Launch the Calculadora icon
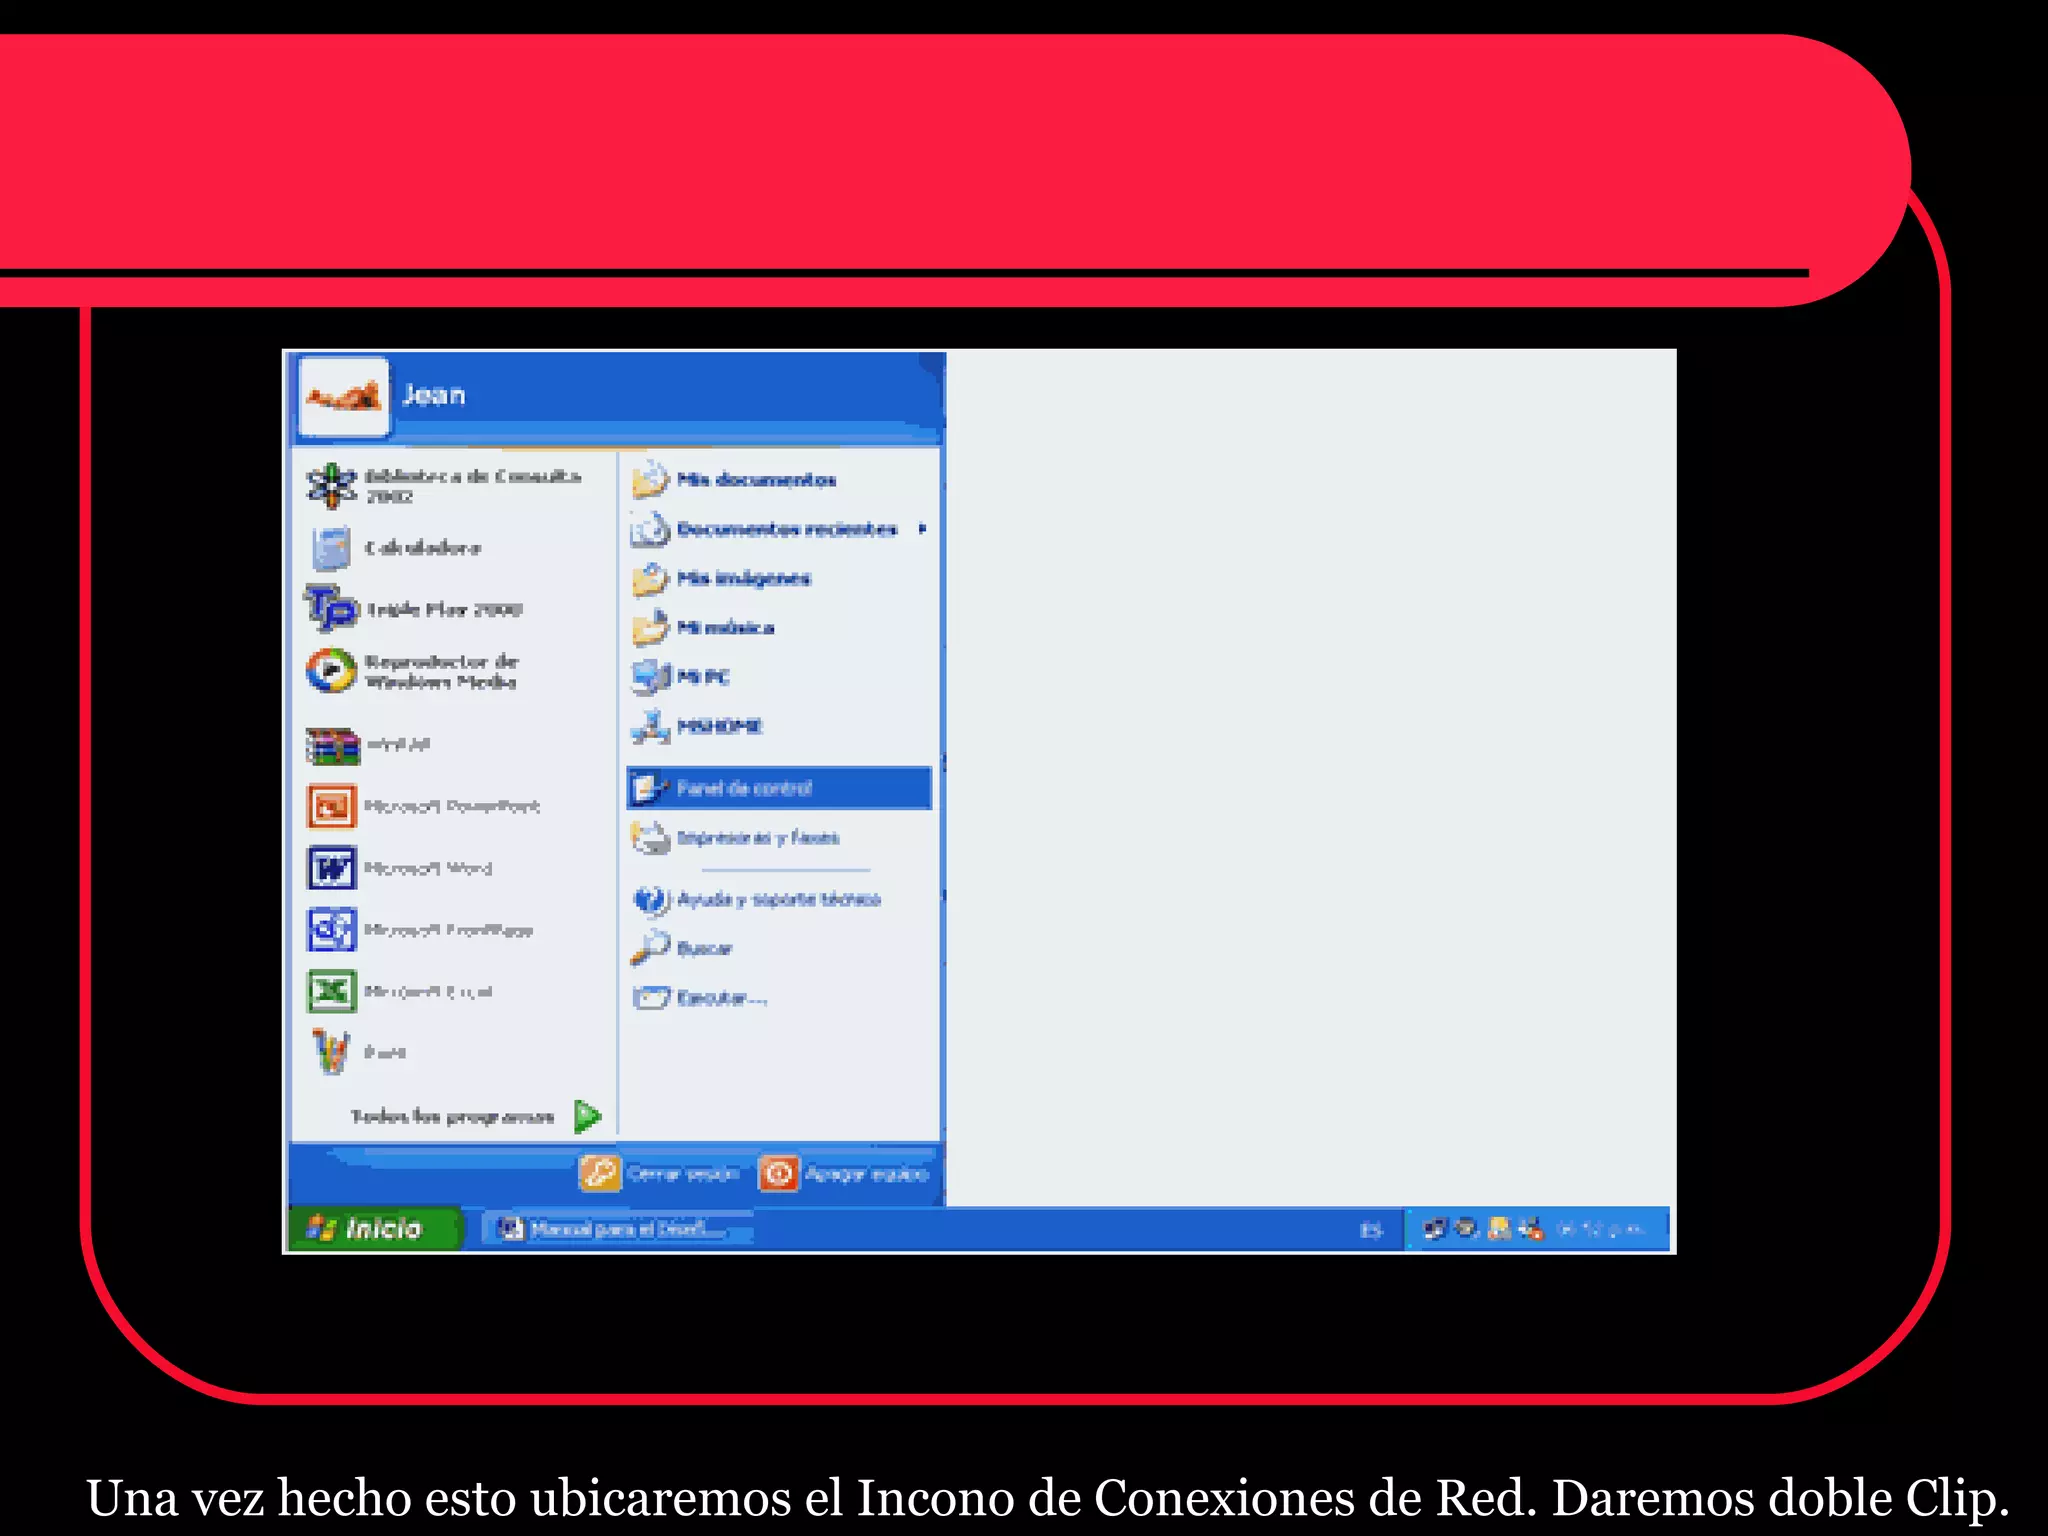The height and width of the screenshot is (1536, 2048). tap(331, 548)
